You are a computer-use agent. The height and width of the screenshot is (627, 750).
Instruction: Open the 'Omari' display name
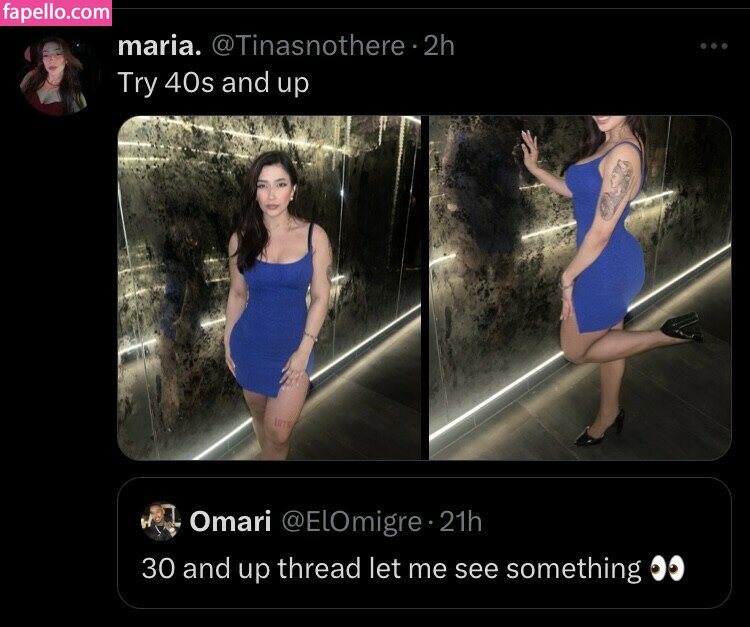(x=231, y=521)
